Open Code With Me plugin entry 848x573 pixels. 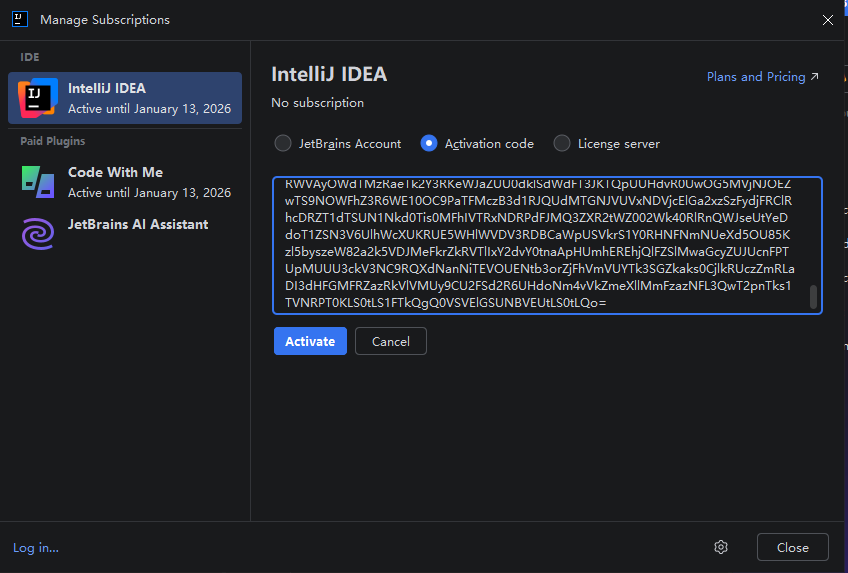(x=125, y=182)
